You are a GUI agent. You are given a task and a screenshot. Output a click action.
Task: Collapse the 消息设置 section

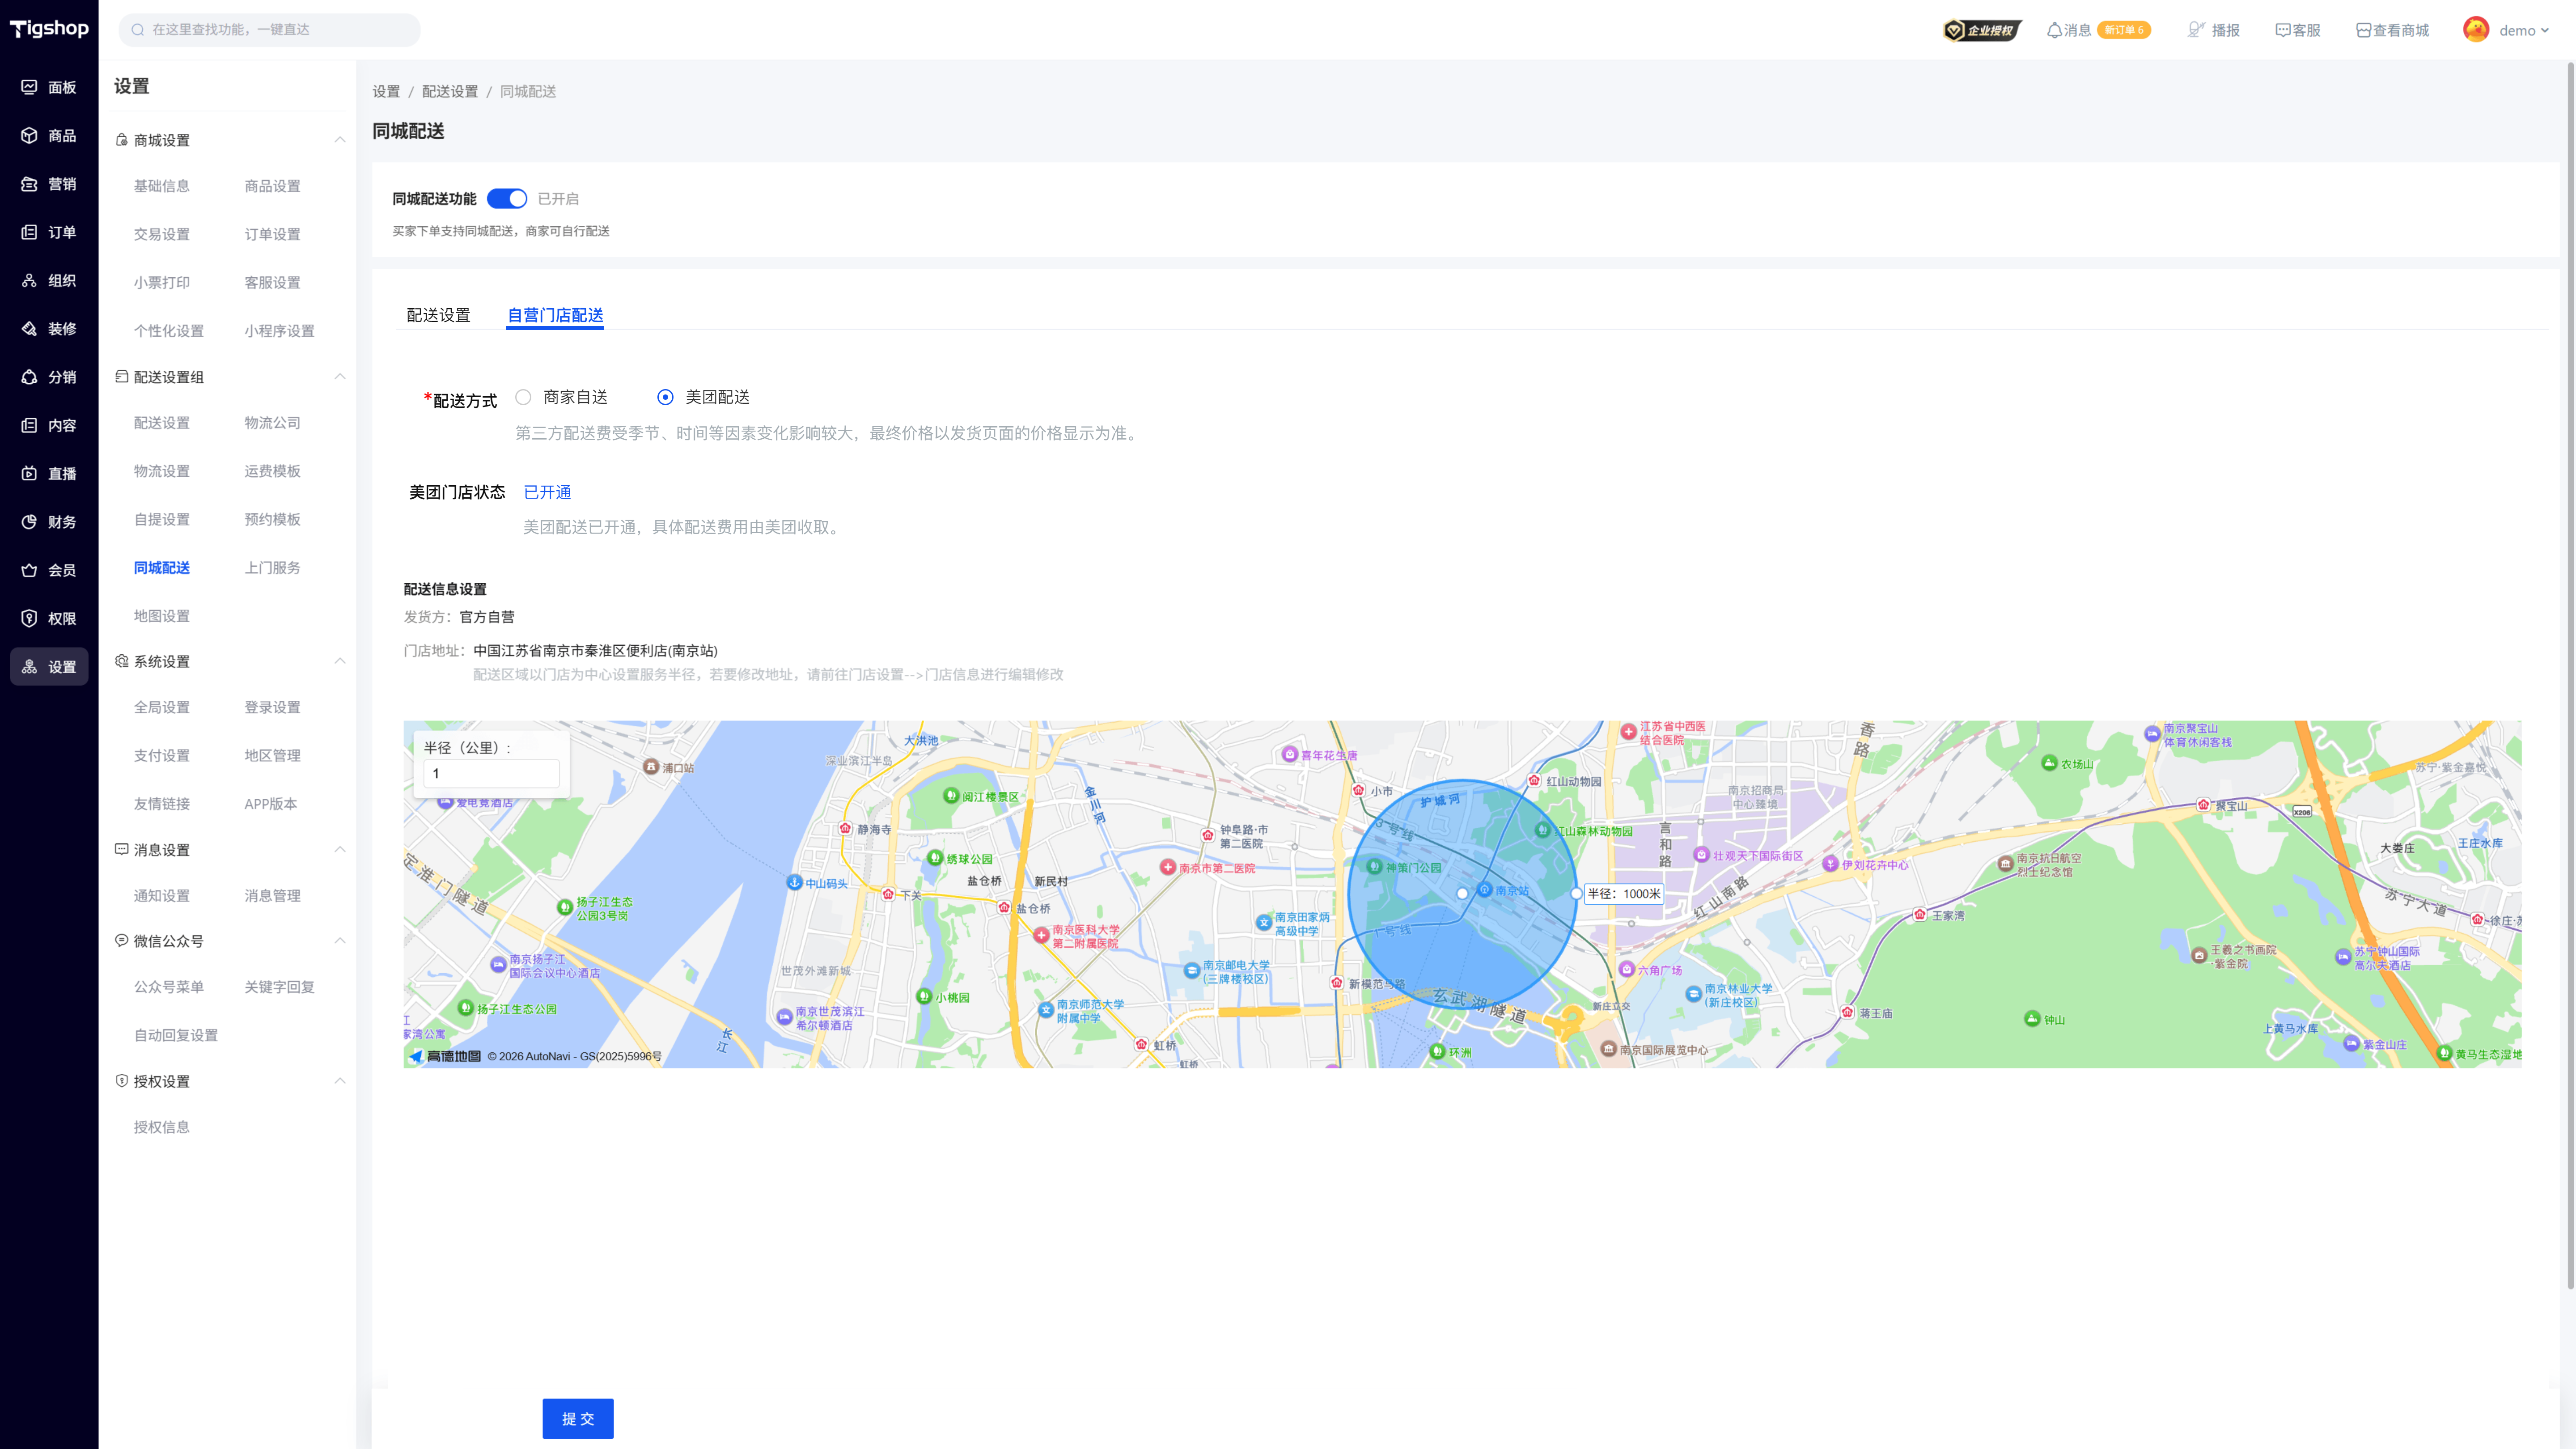(340, 850)
